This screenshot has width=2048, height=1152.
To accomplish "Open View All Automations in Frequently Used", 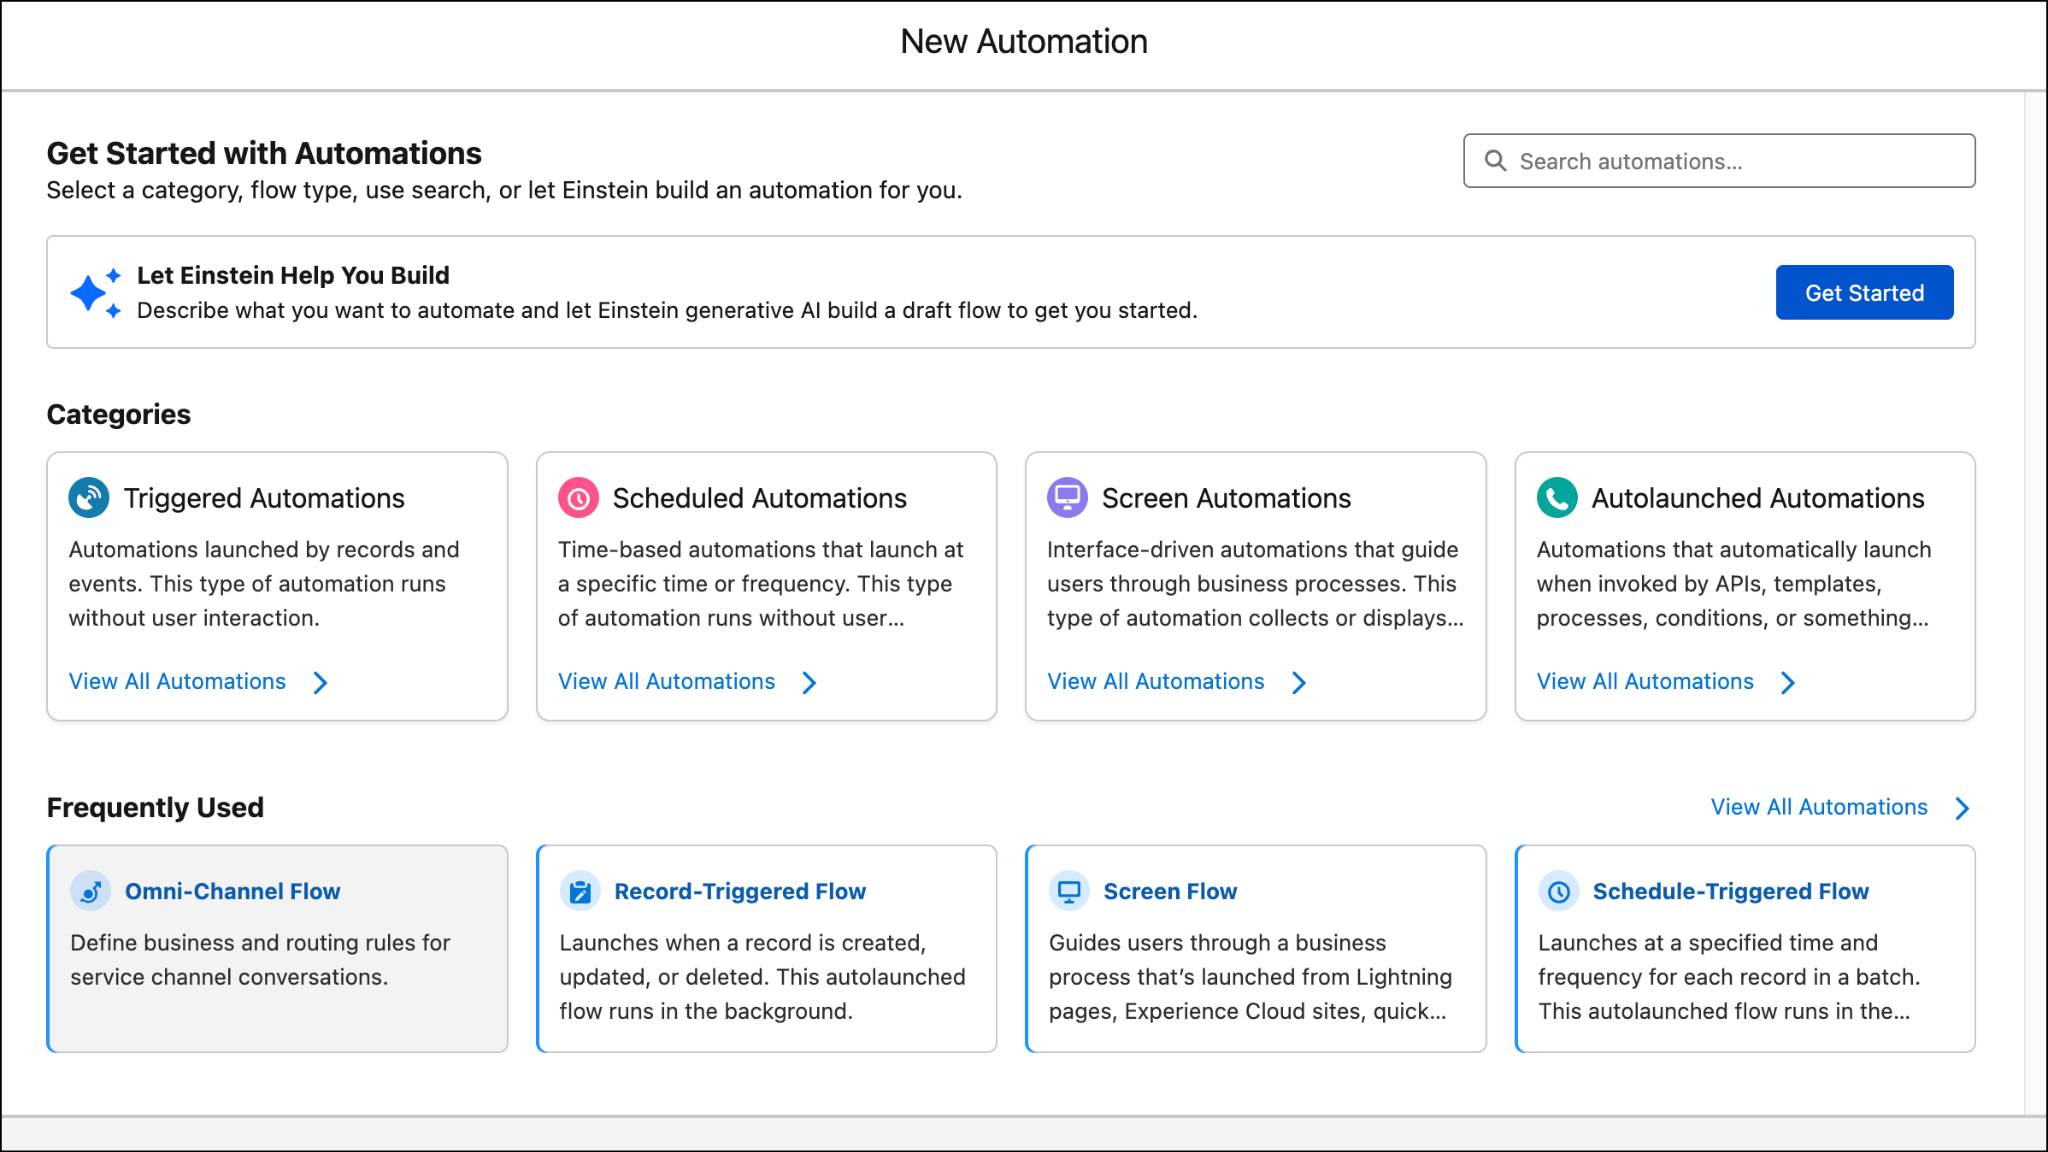I will [1819, 807].
